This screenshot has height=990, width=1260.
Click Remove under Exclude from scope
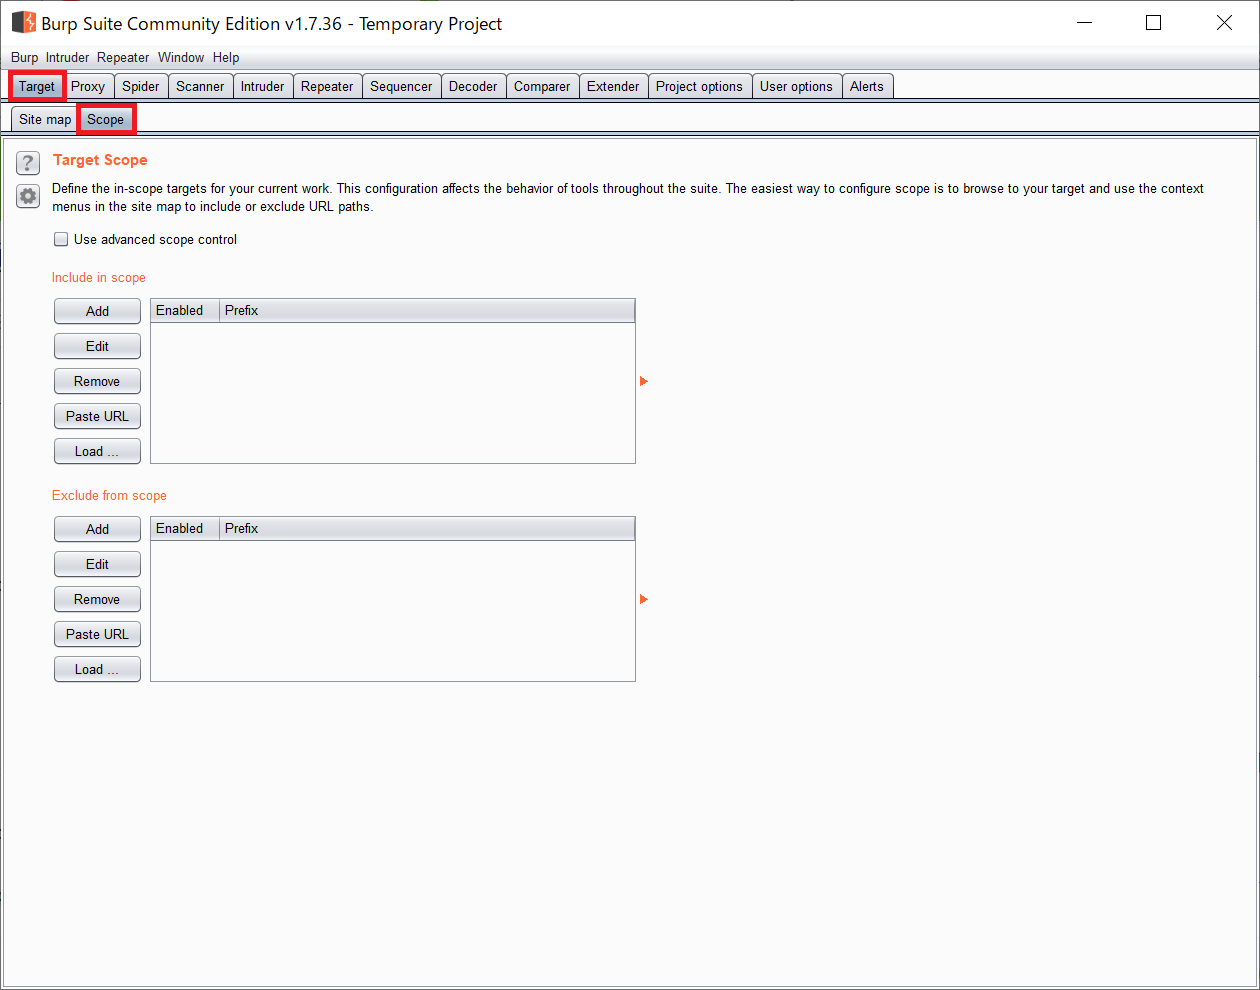[x=97, y=599]
